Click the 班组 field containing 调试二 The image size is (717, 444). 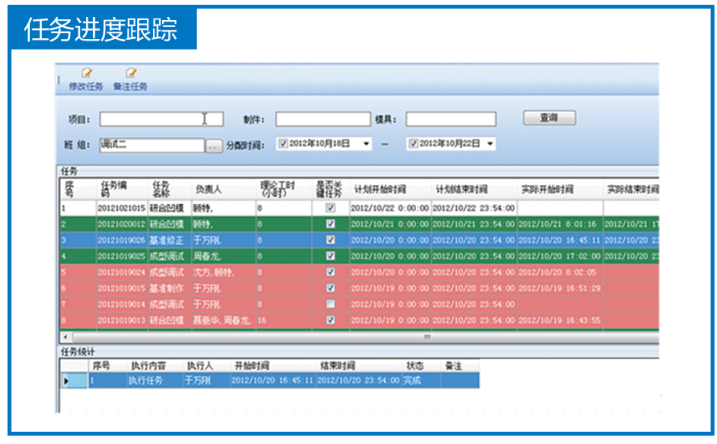(x=152, y=145)
